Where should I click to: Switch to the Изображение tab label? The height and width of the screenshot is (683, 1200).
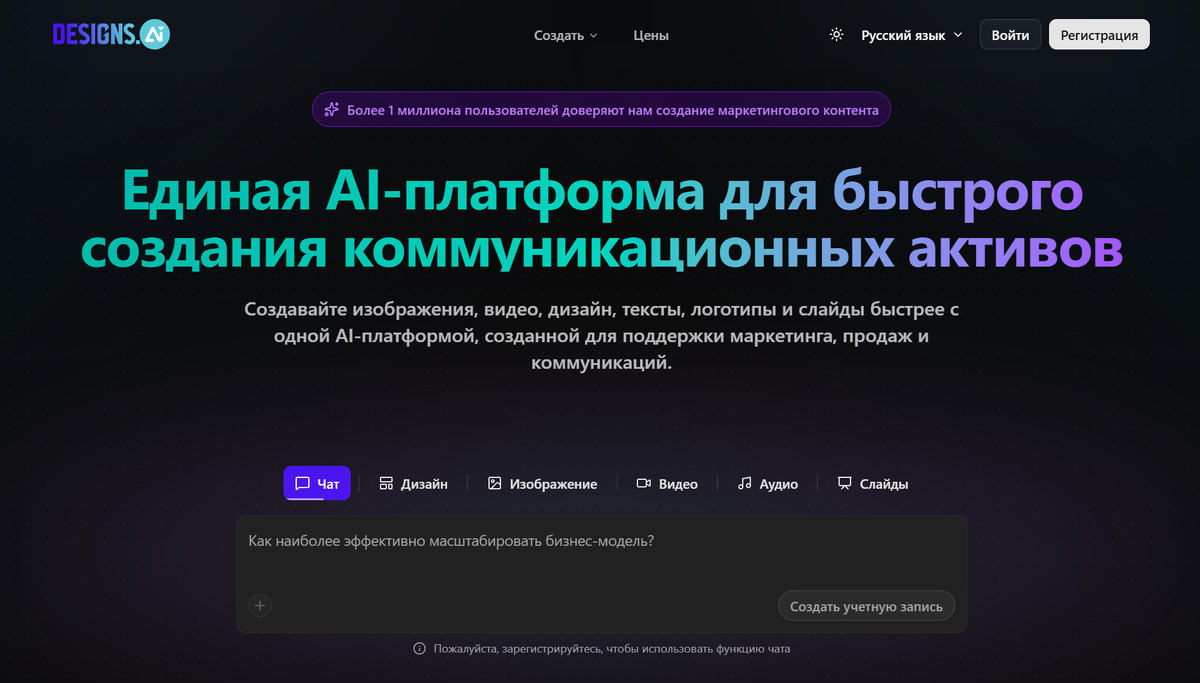553,484
